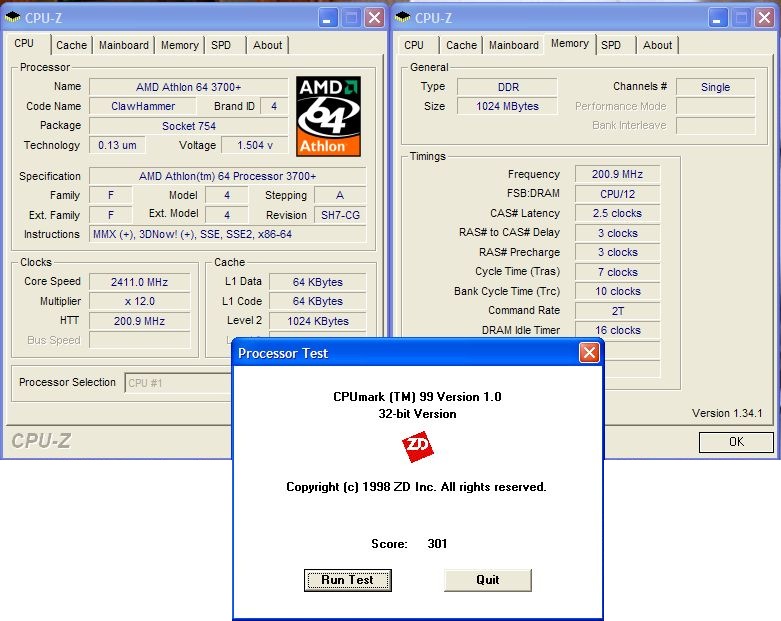Click the Code Name value ClawHammer
This screenshot has width=781, height=621.
143,106
